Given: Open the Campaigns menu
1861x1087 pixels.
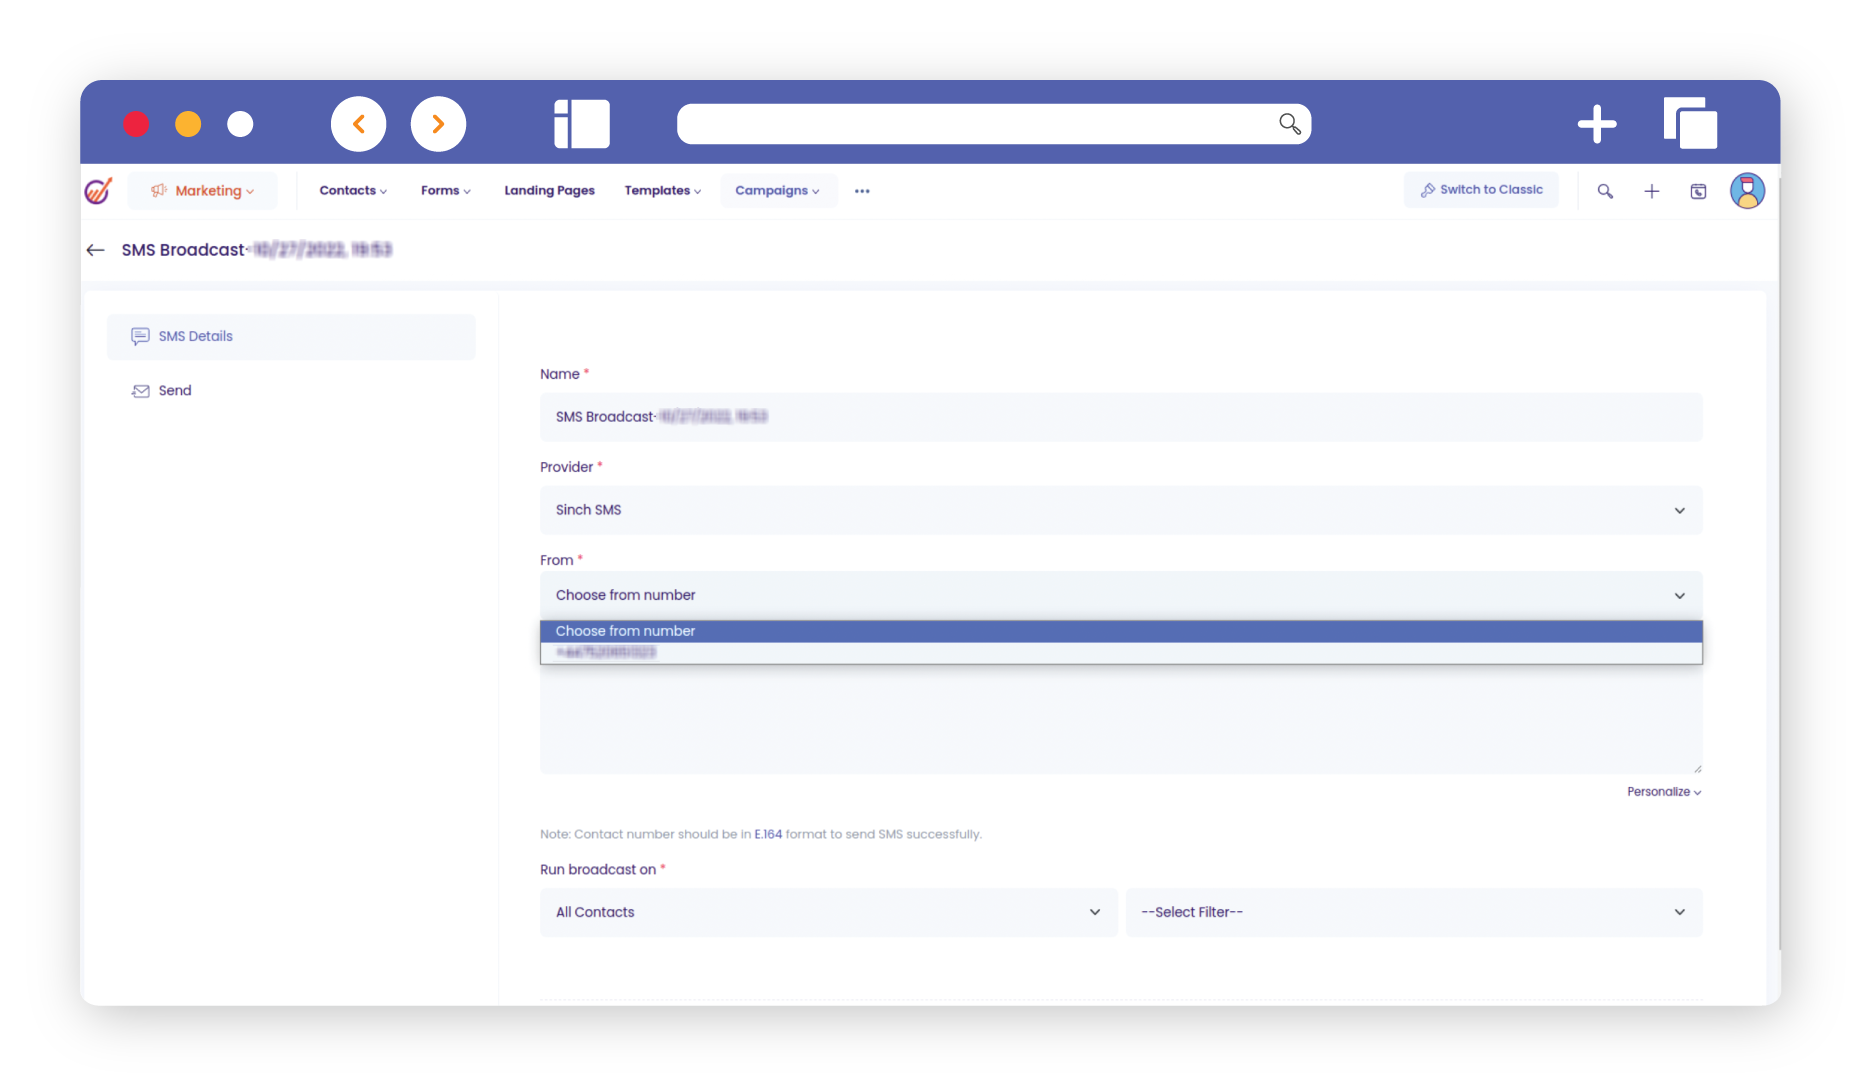Looking at the screenshot, I should coord(777,191).
